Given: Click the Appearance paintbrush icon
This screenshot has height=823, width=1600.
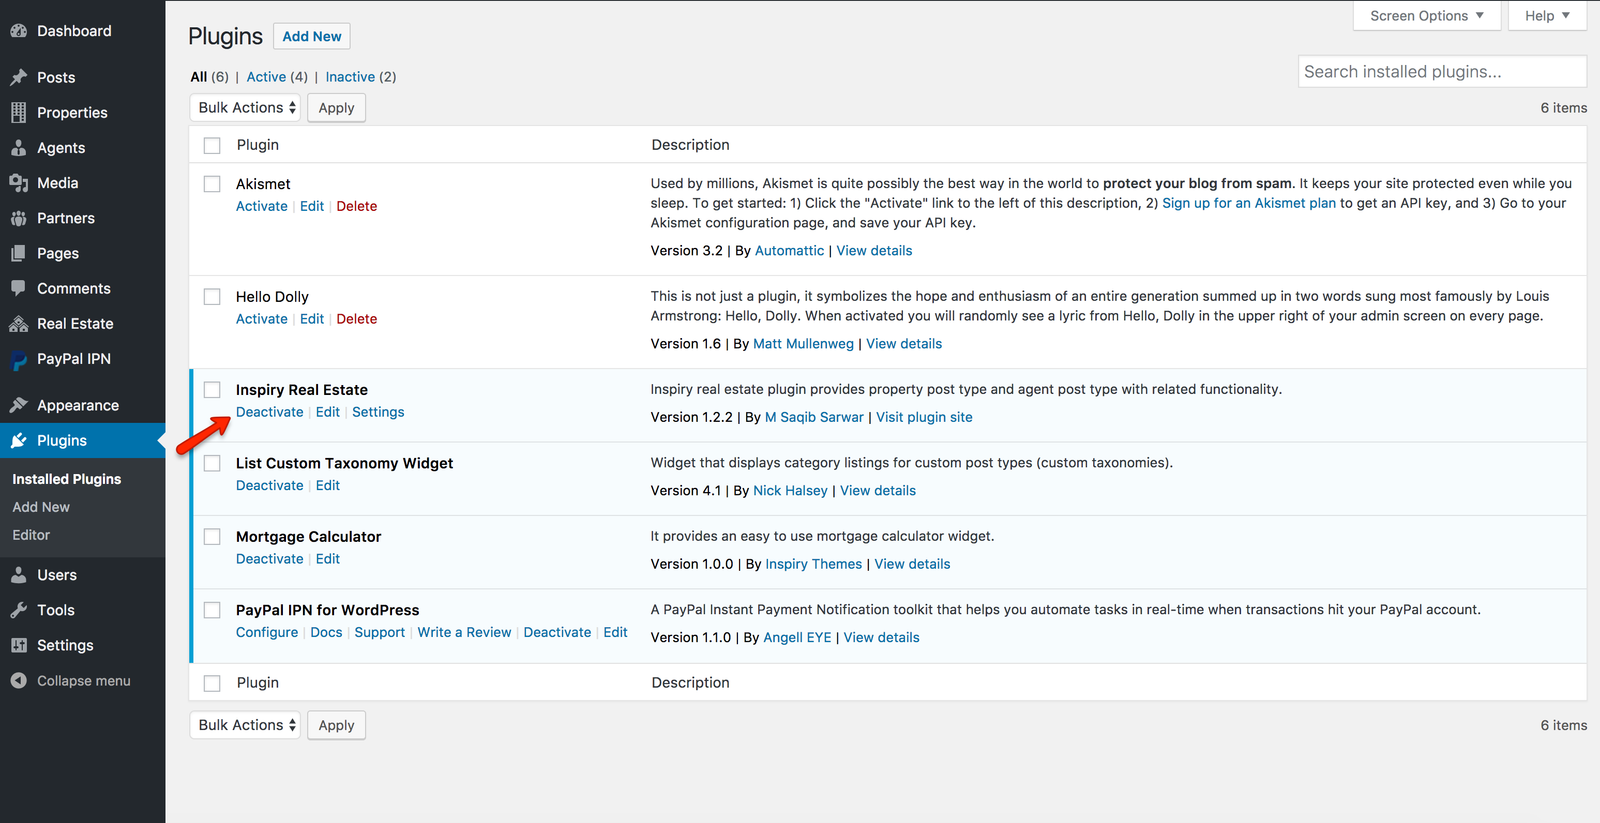Looking at the screenshot, I should (18, 405).
